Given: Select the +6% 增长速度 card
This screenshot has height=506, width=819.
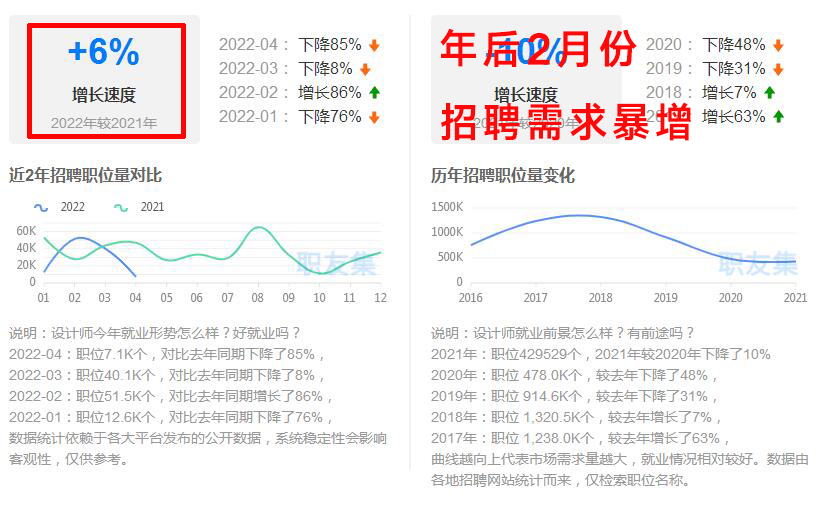Looking at the screenshot, I should click(105, 81).
